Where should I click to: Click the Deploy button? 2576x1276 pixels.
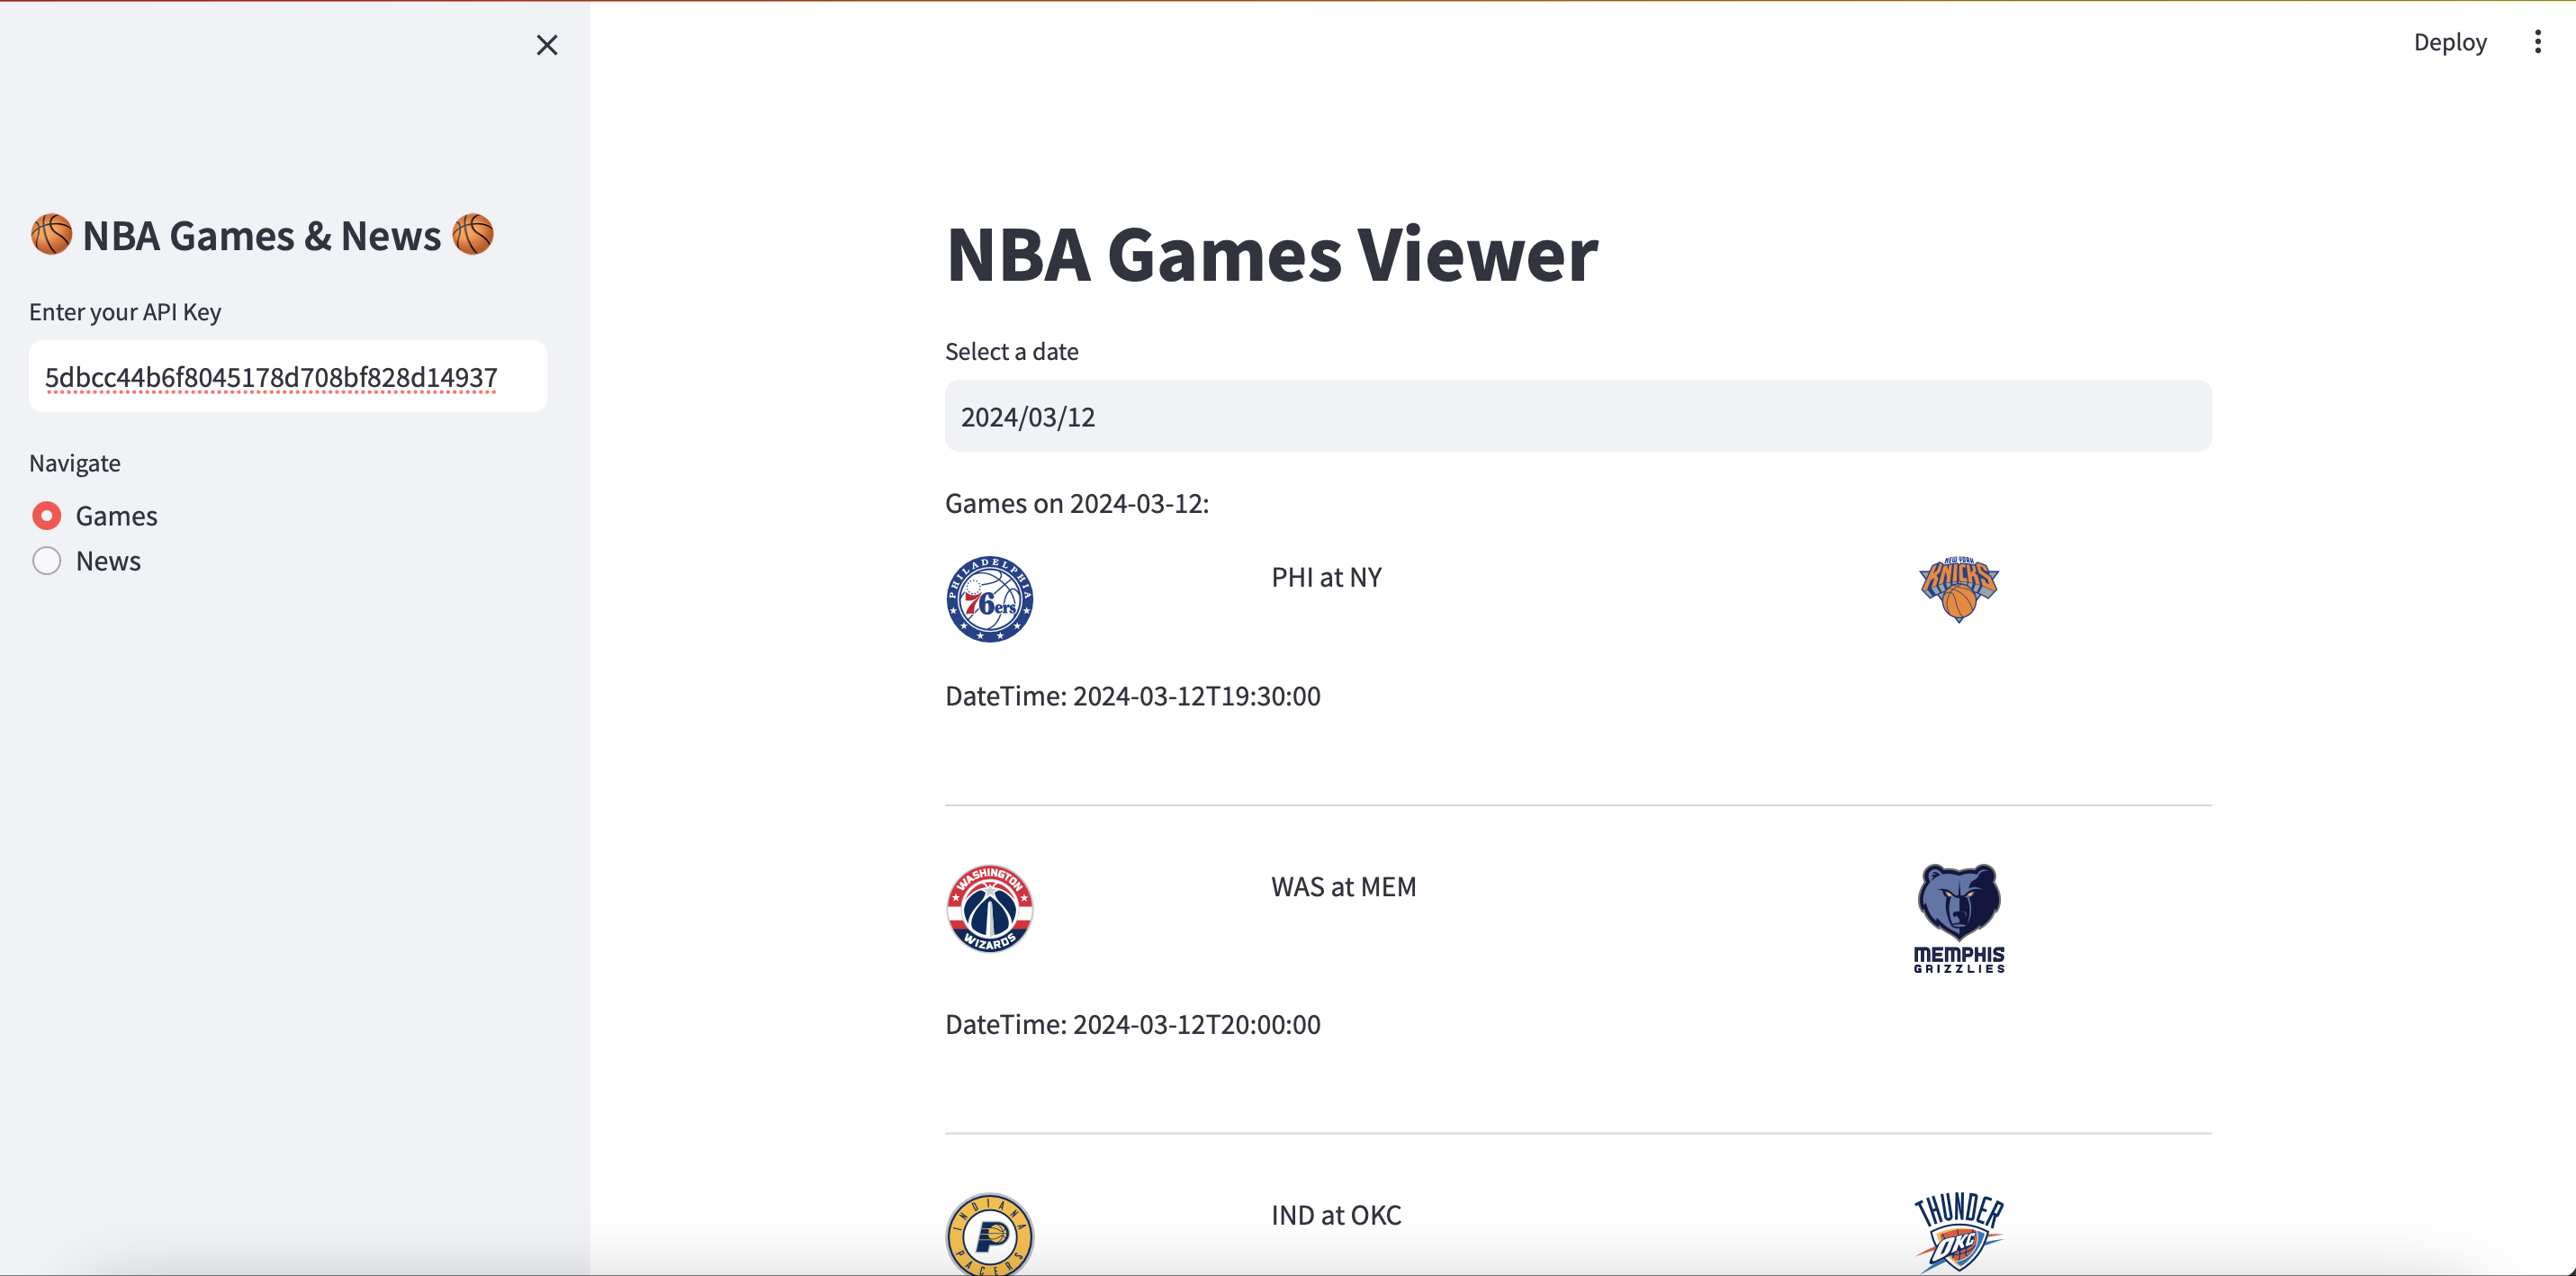click(x=2449, y=42)
